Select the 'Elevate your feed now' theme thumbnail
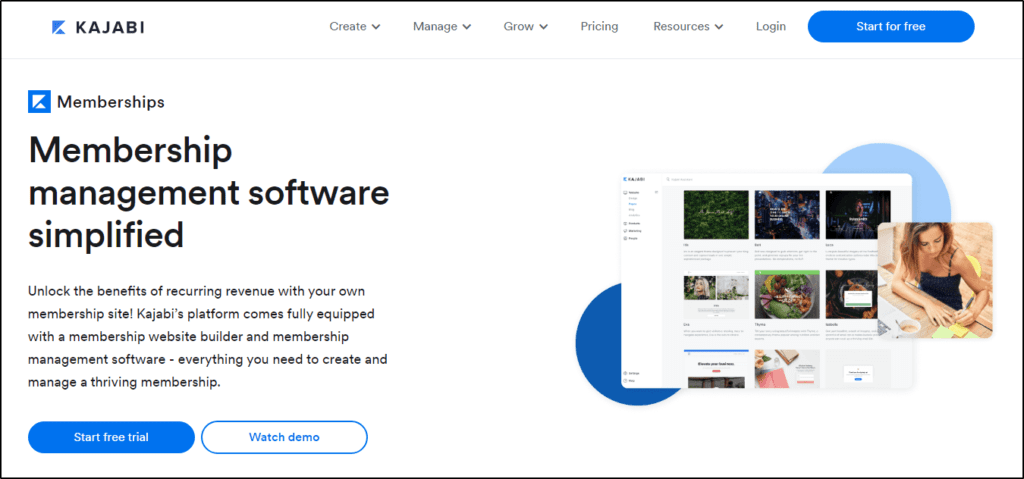The height and width of the screenshot is (479, 1024). pyautogui.click(x=716, y=369)
